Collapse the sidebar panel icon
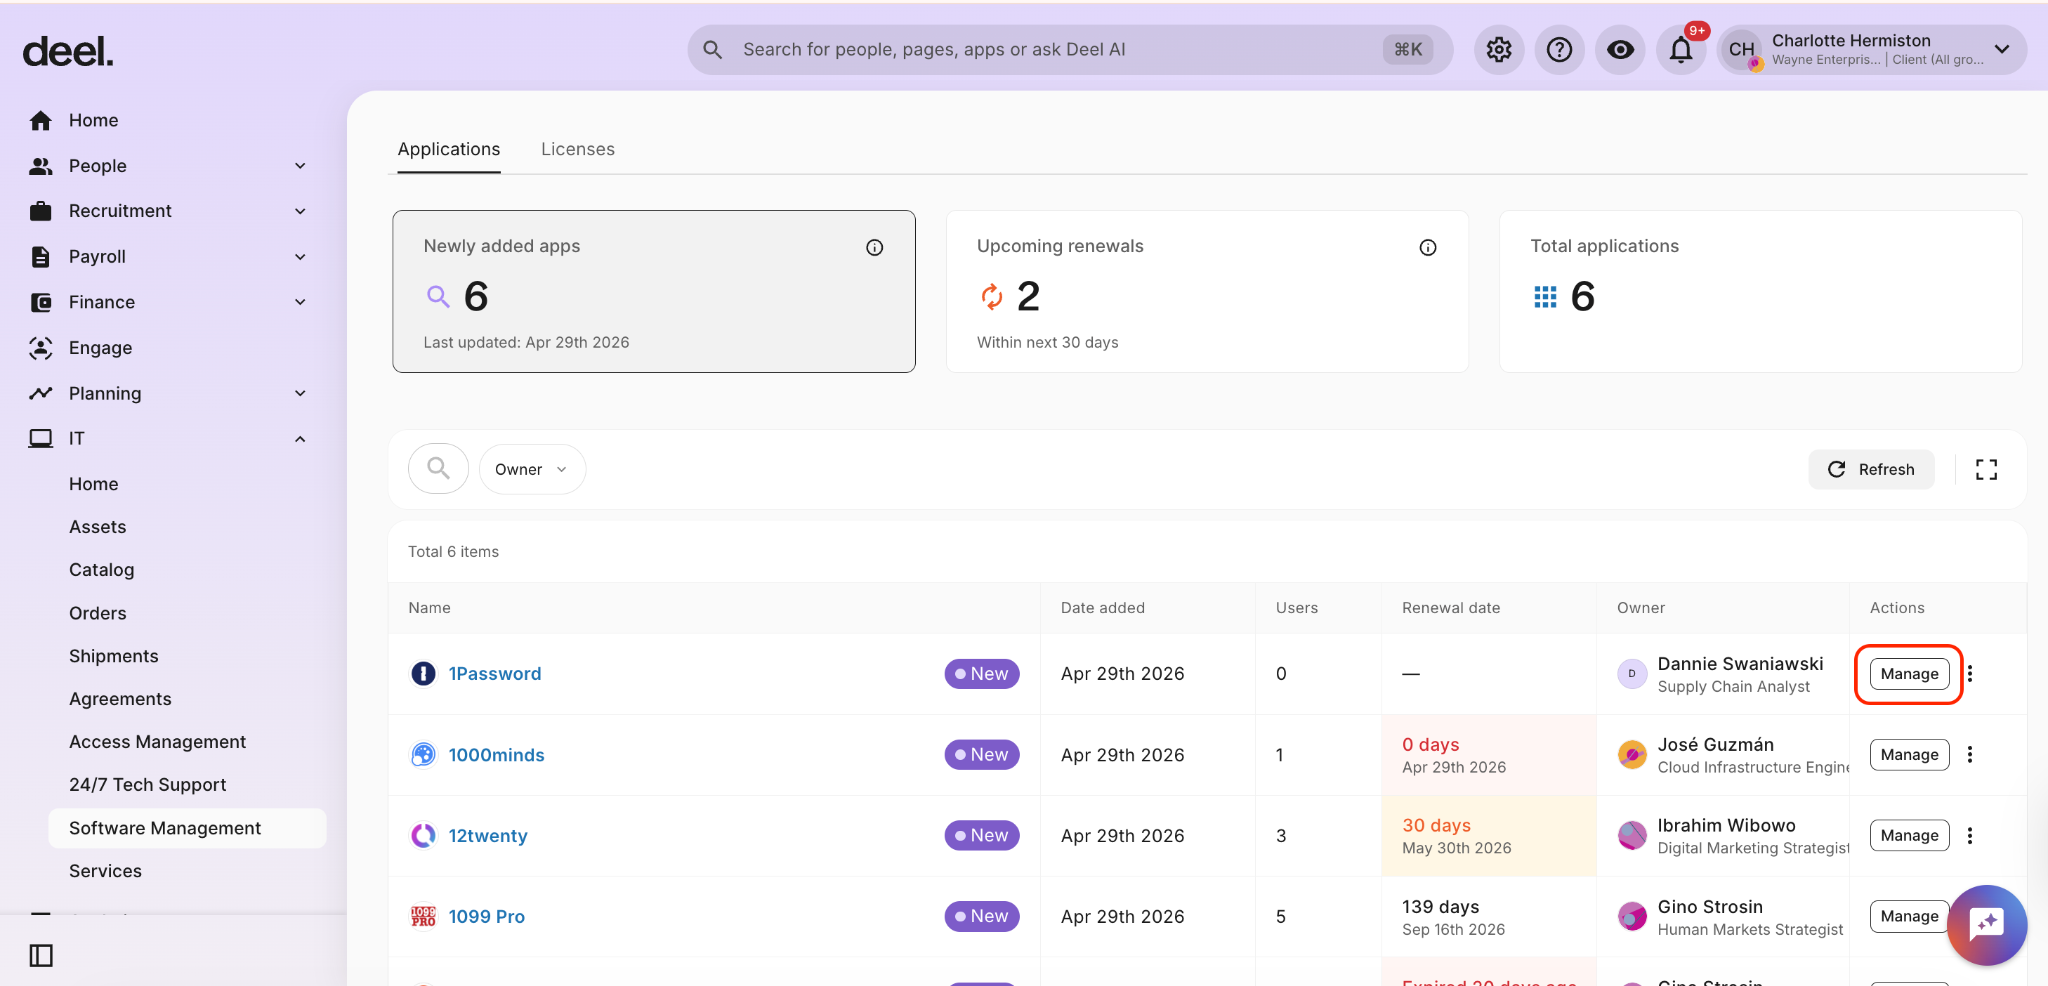The width and height of the screenshot is (2048, 986). coord(41,955)
